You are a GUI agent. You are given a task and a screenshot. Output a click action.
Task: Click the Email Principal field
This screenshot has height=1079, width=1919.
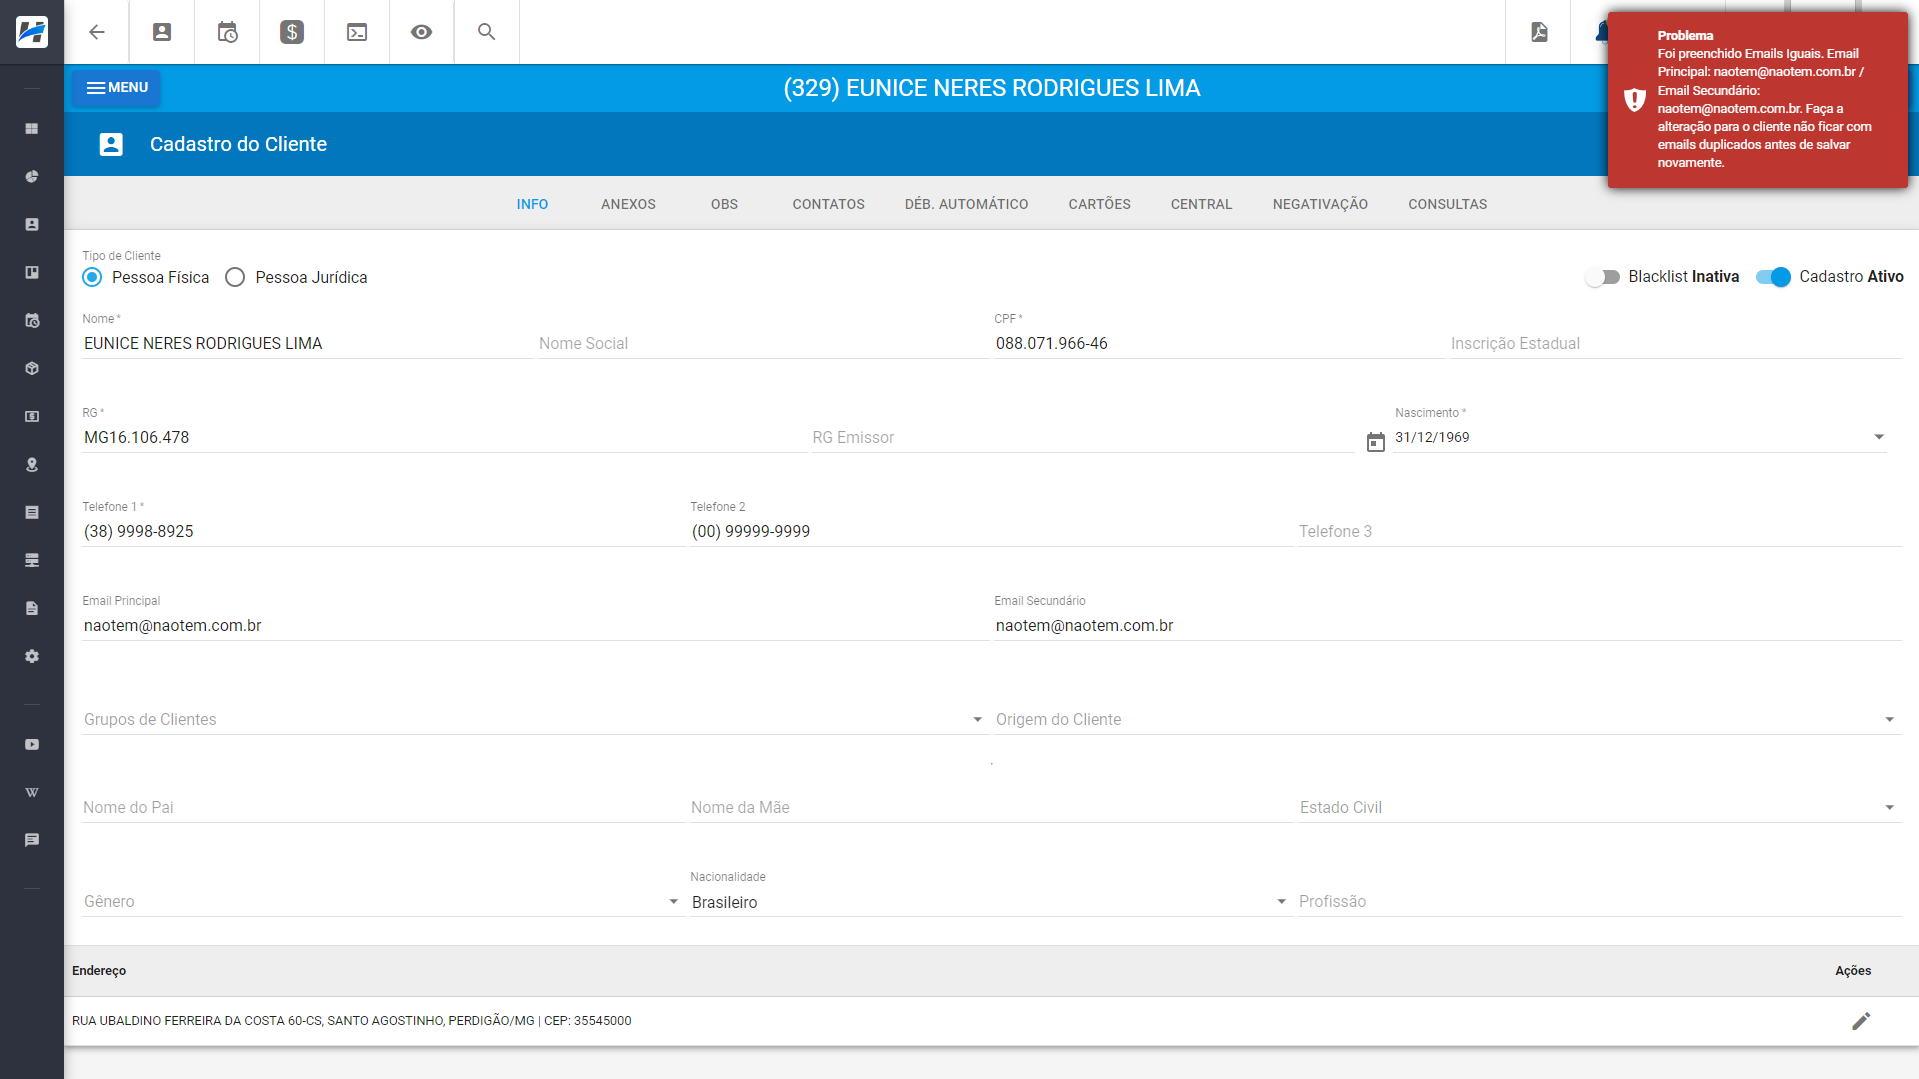click(x=535, y=626)
